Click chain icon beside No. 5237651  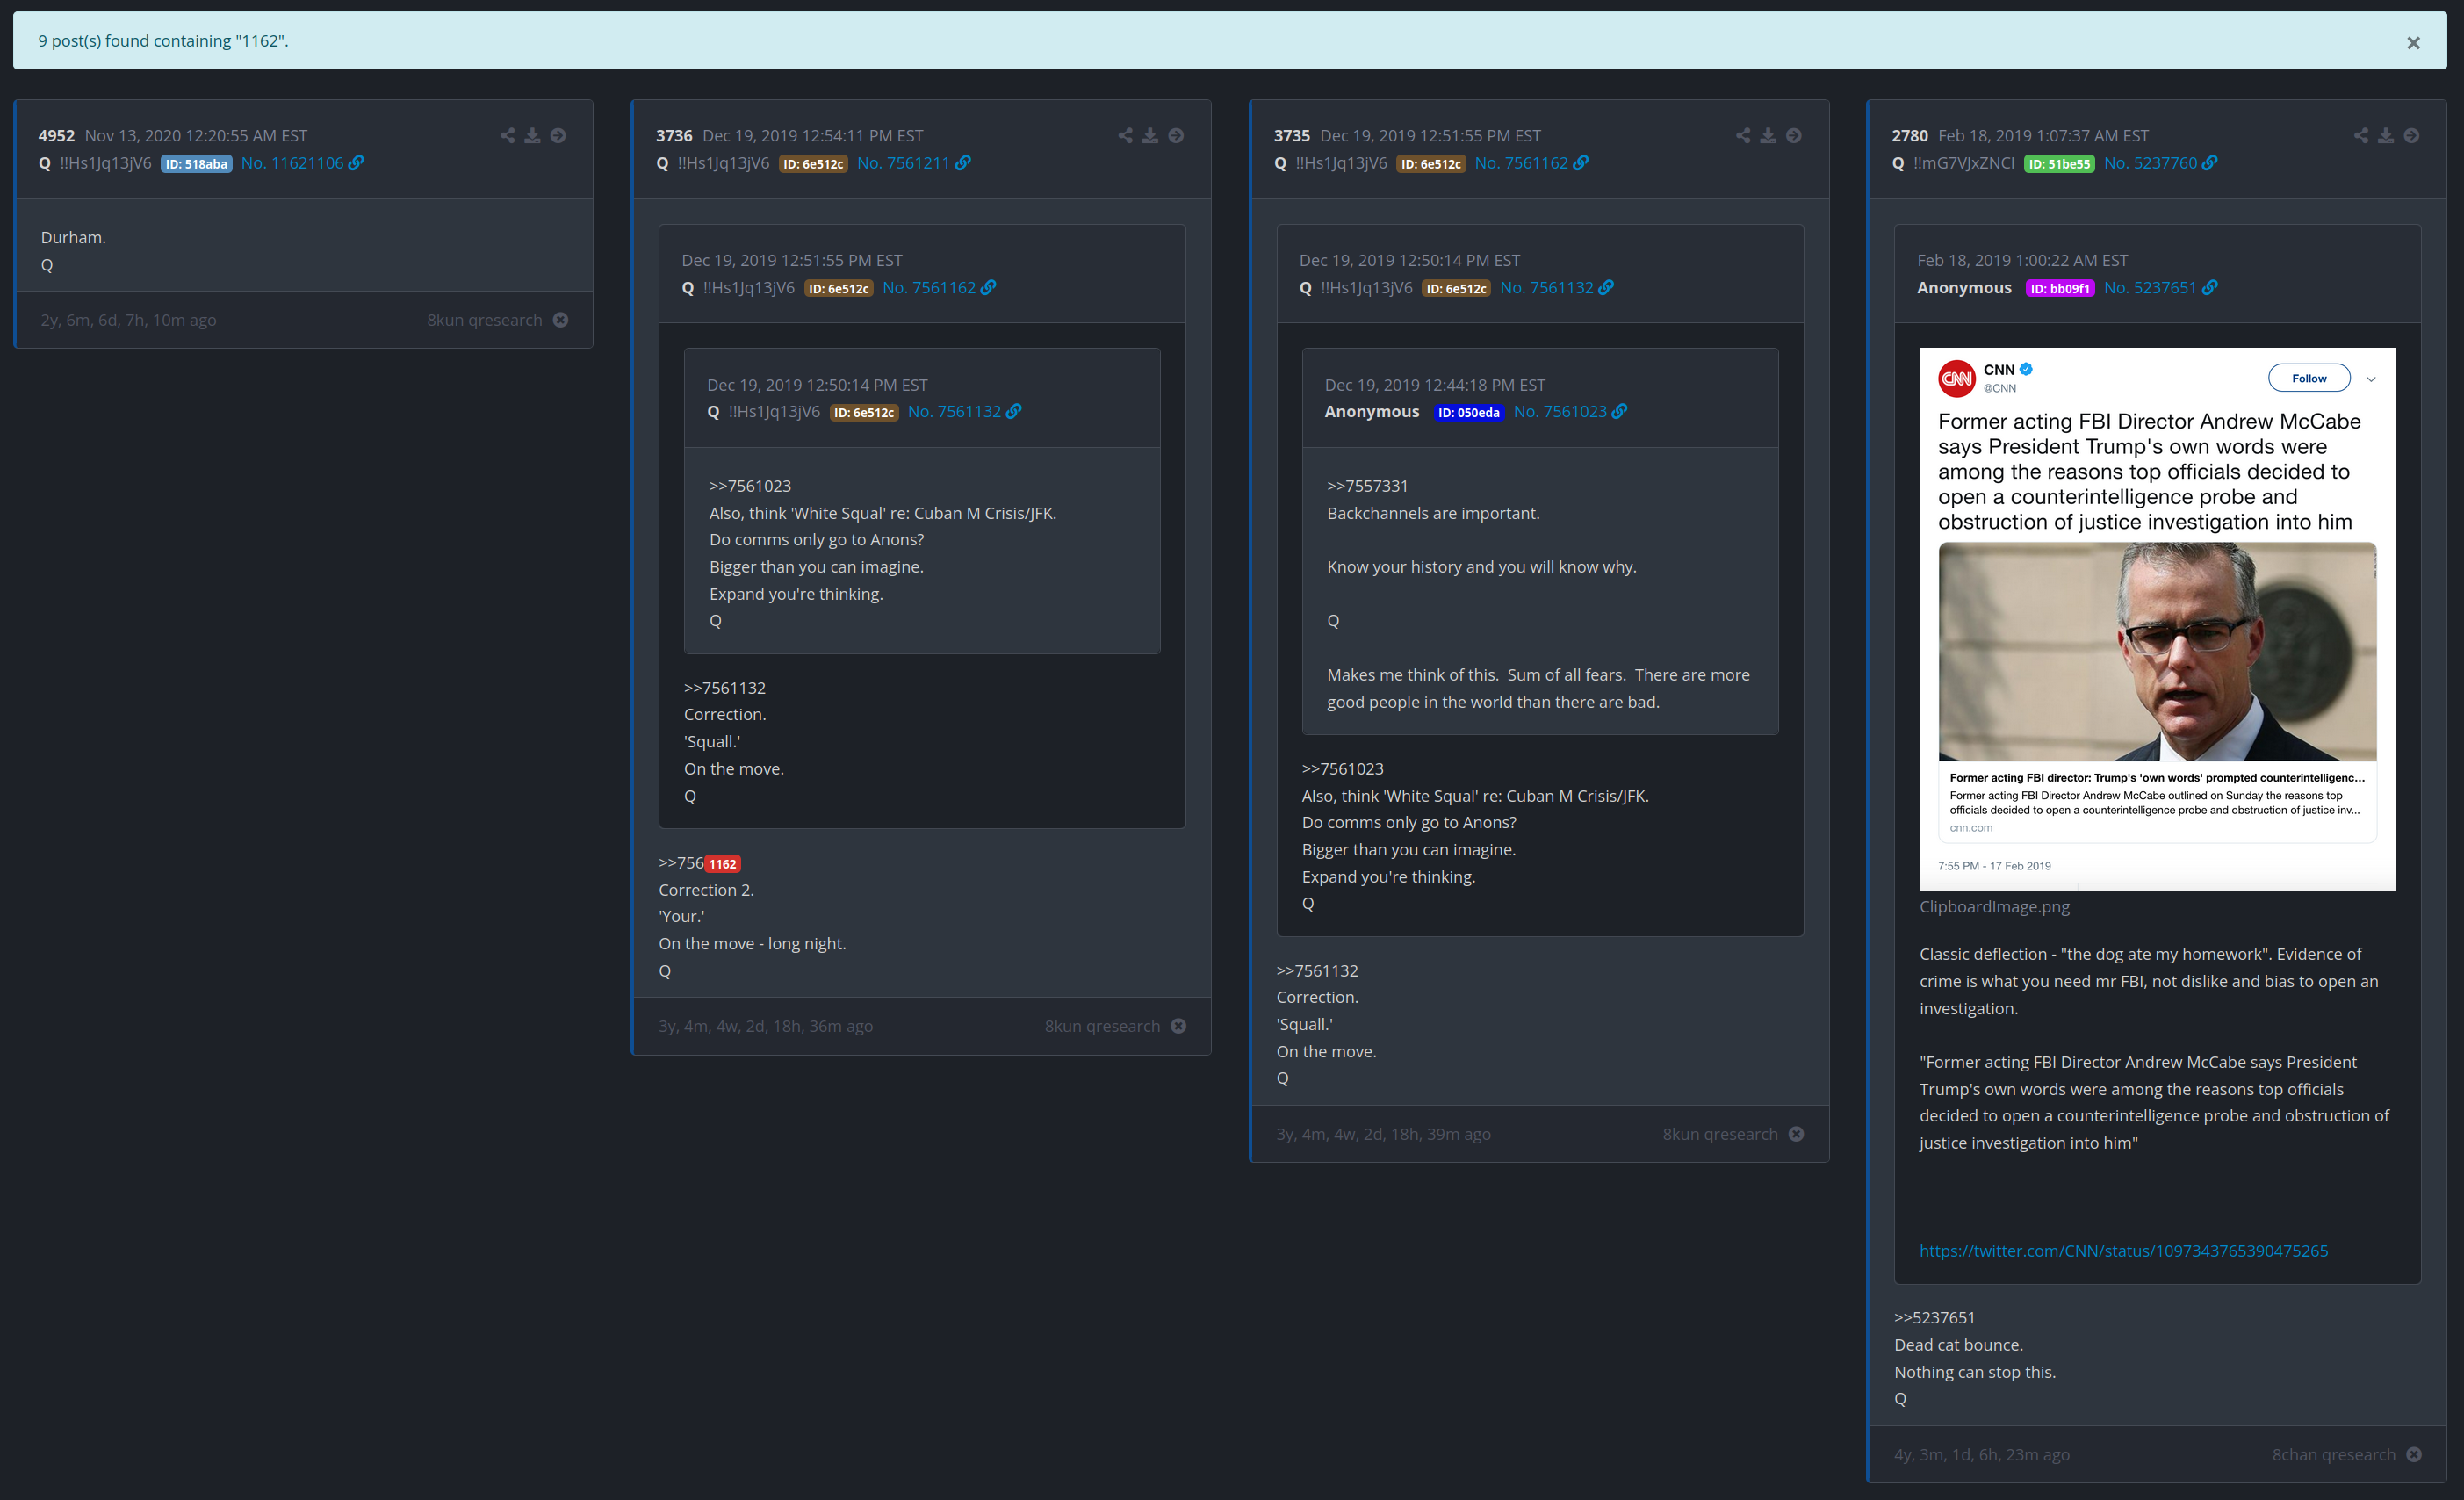(2210, 288)
